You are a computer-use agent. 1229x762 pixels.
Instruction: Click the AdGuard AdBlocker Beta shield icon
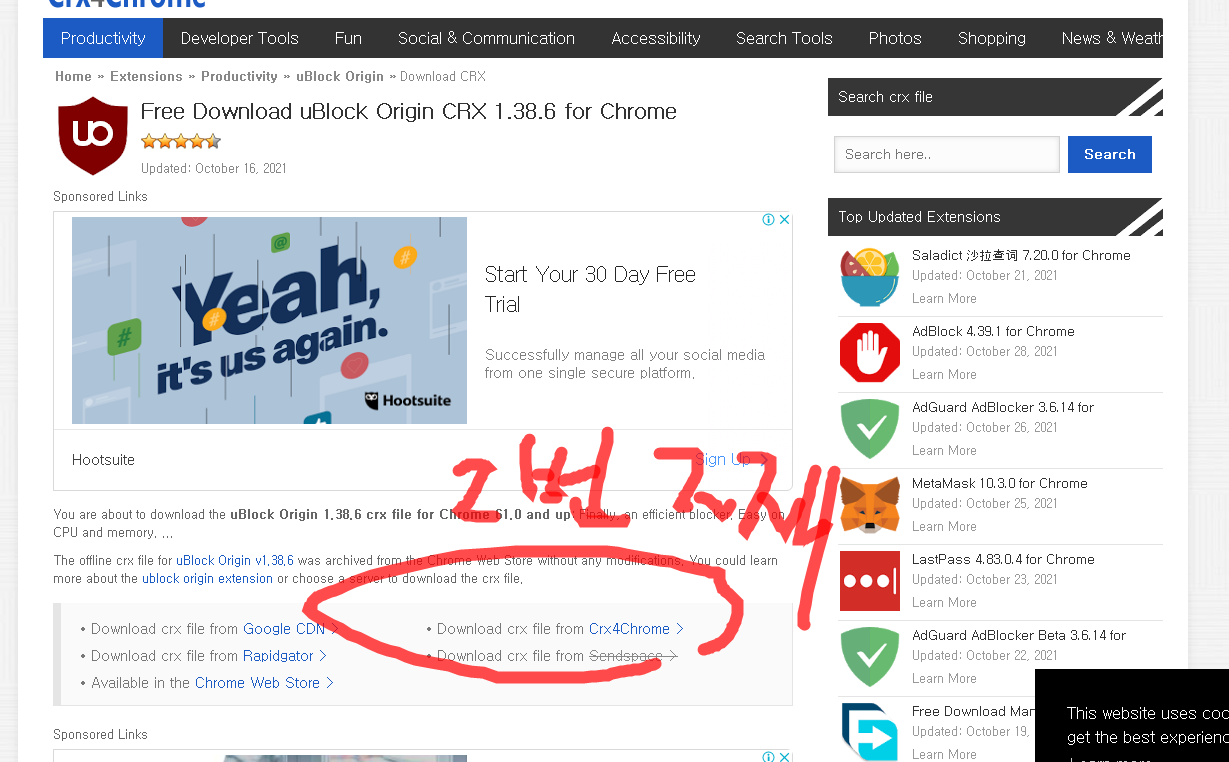(870, 656)
